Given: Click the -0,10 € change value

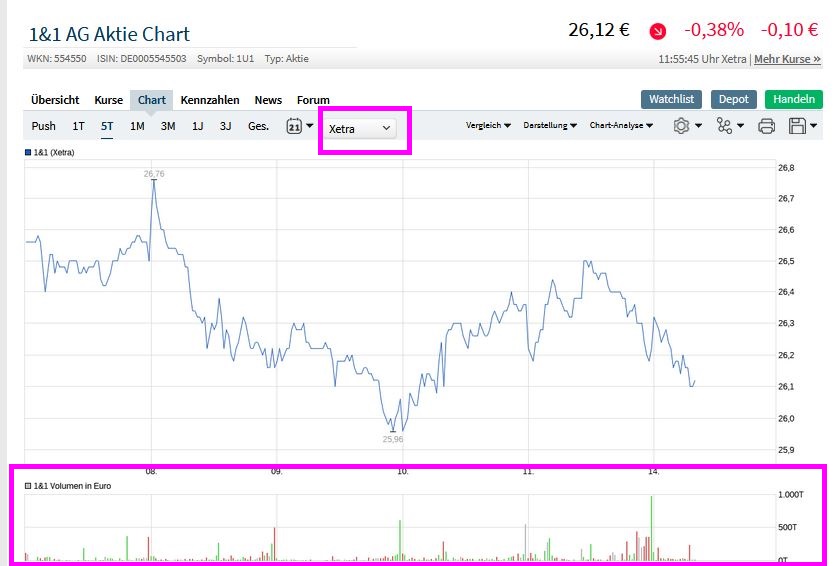Looking at the screenshot, I should pyautogui.click(x=790, y=30).
